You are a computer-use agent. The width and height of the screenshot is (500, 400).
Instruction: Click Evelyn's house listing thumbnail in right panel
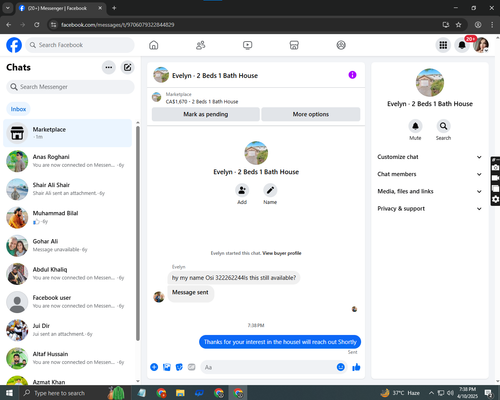(430, 82)
